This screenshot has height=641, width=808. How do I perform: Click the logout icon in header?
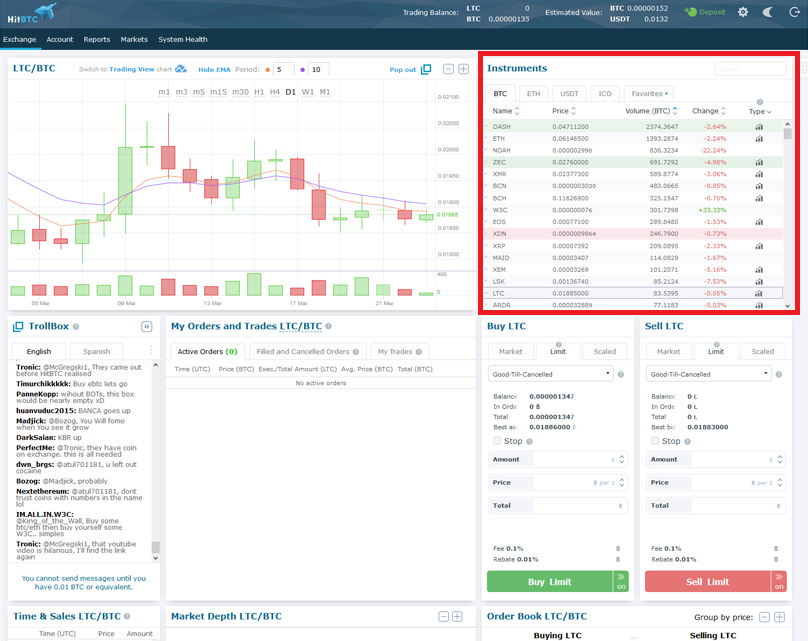(x=794, y=12)
